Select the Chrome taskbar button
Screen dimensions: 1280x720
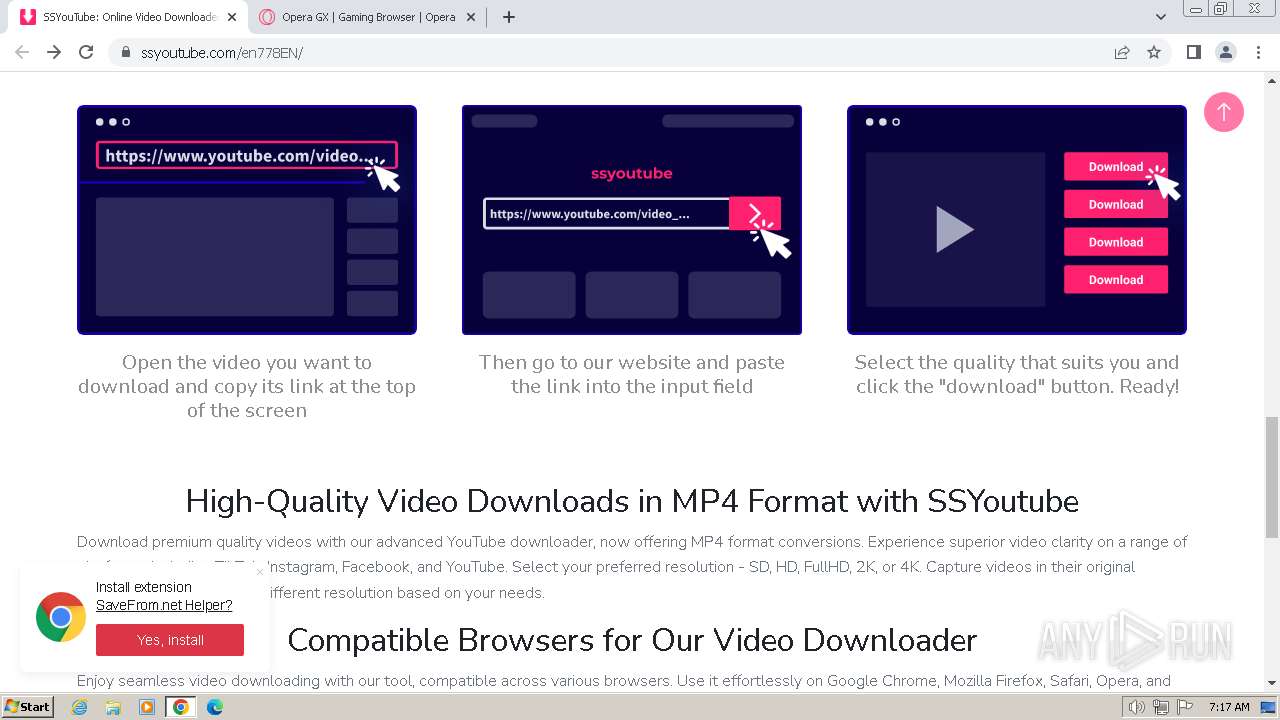pos(181,707)
